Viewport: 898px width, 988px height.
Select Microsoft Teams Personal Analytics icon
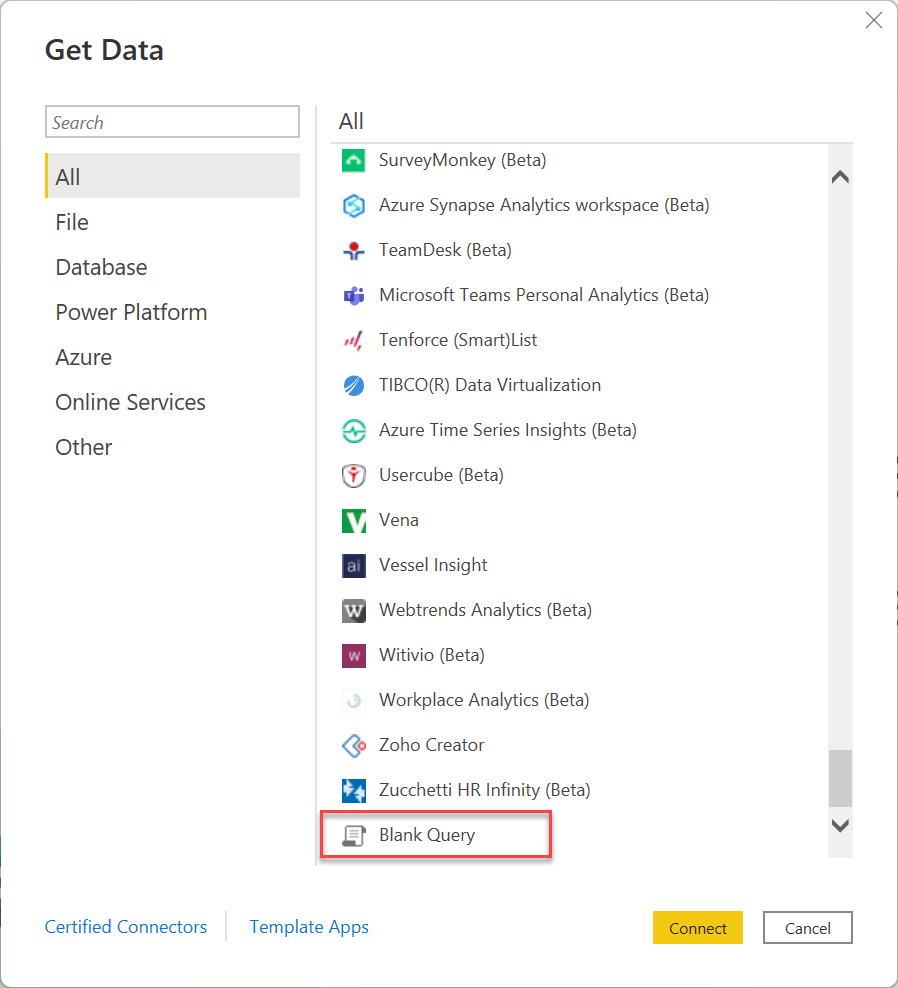(354, 295)
